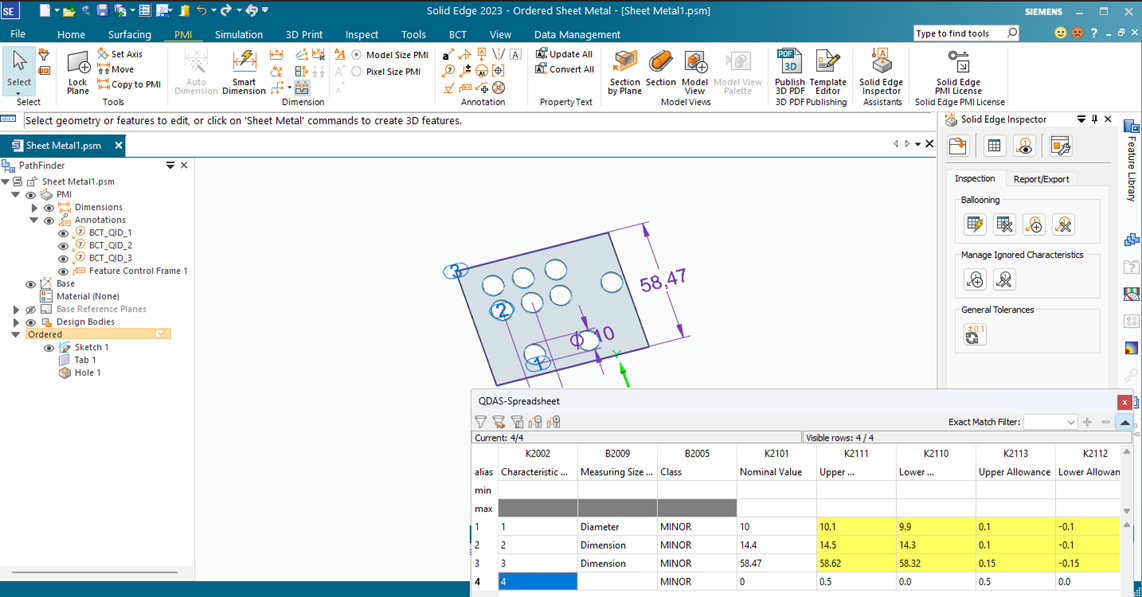
Task: Switch to Inspect ribbon tab
Action: point(362,34)
